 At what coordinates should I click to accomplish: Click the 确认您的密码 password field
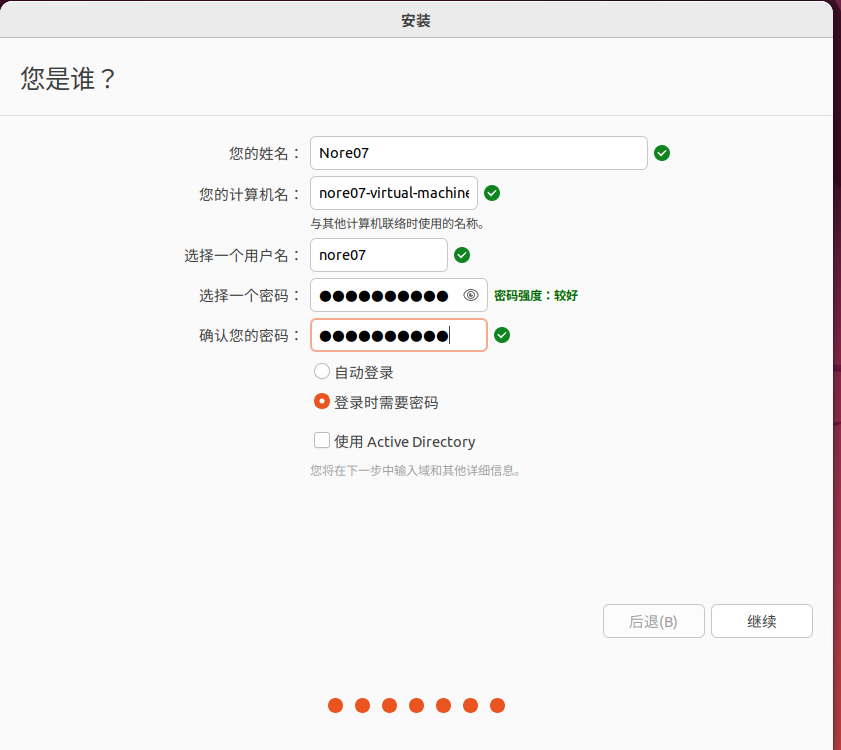[x=398, y=335]
